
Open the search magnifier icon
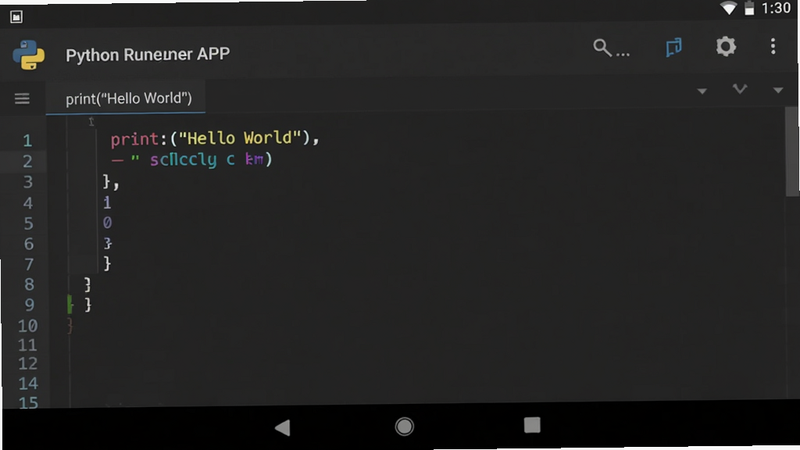[603, 48]
